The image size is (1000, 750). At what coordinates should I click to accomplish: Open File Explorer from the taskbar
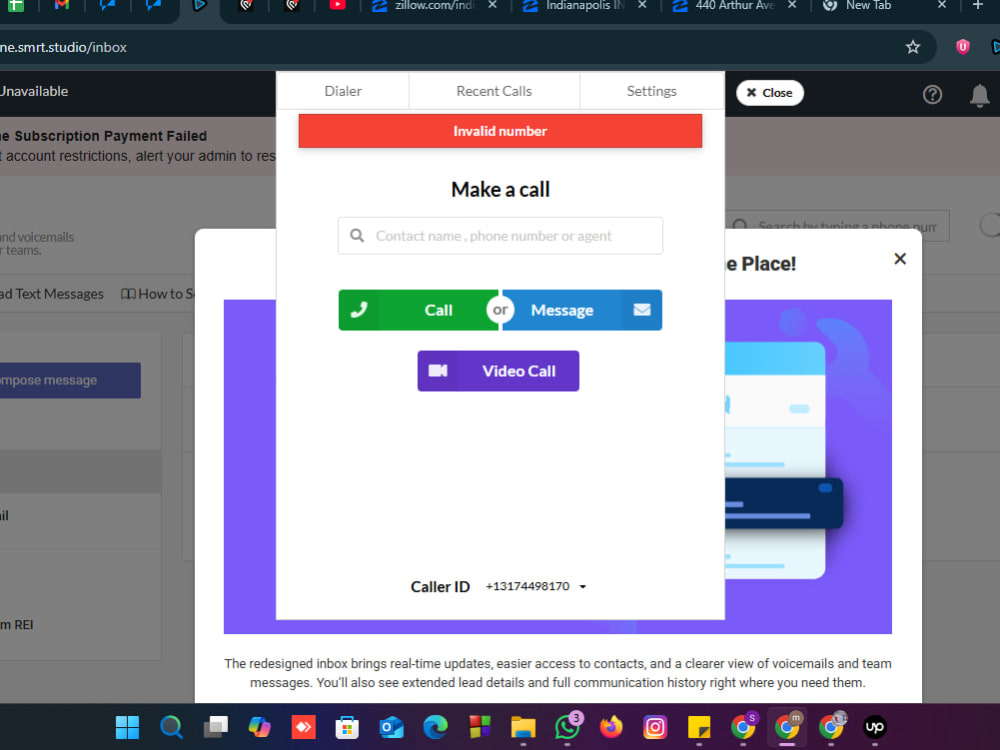point(523,727)
